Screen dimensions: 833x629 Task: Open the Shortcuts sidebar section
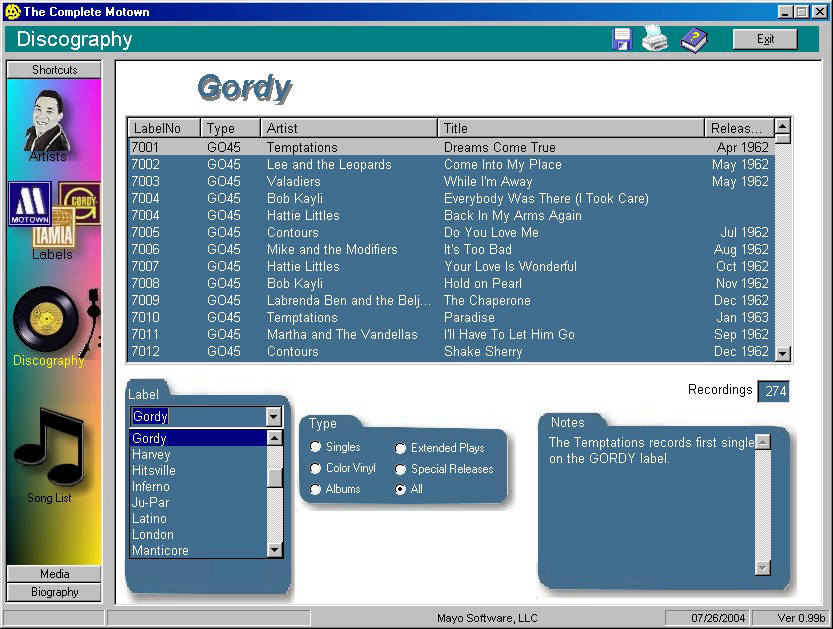[x=54, y=70]
